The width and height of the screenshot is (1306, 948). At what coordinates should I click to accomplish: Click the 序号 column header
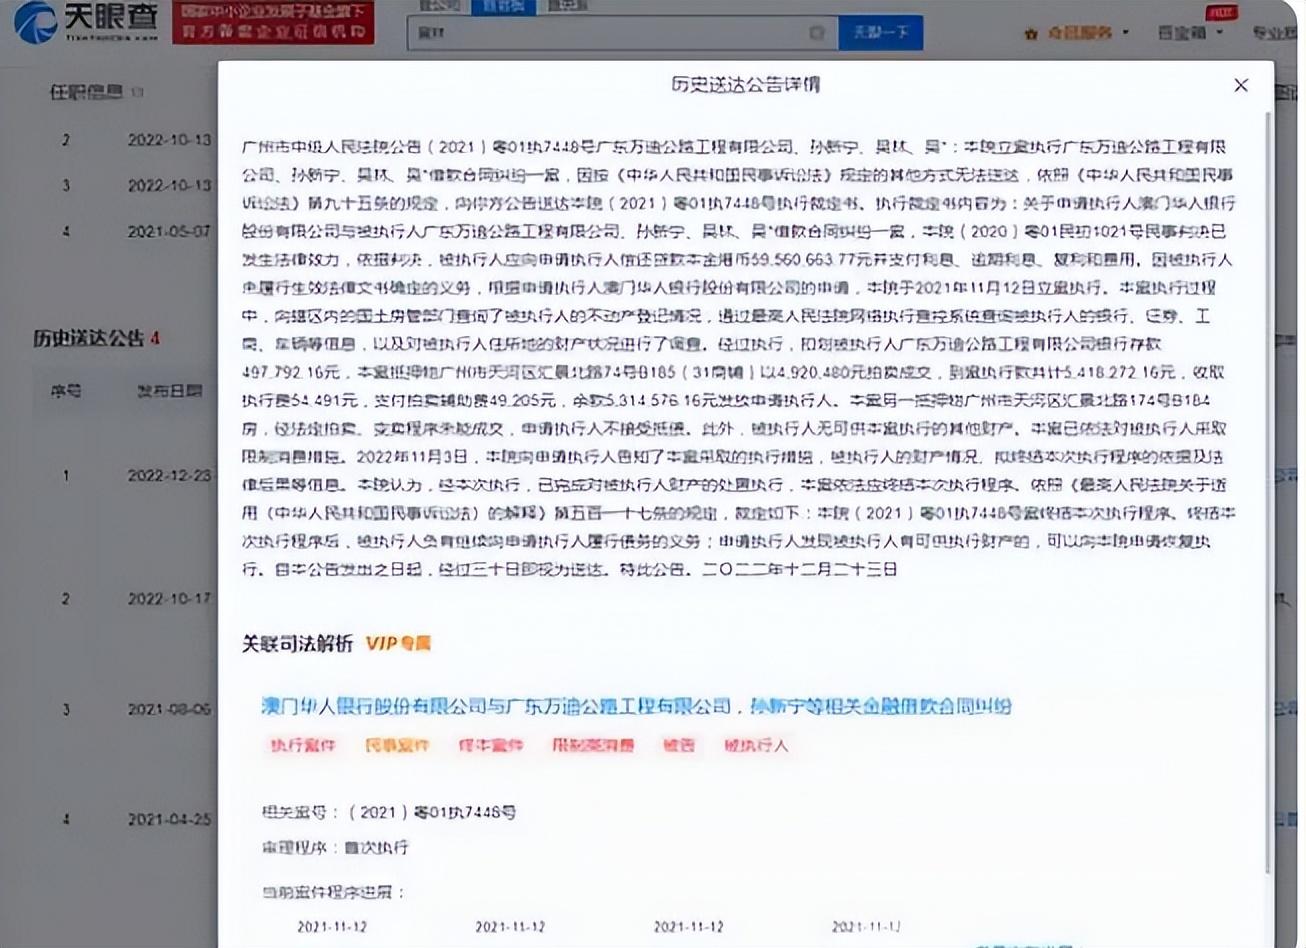66,391
